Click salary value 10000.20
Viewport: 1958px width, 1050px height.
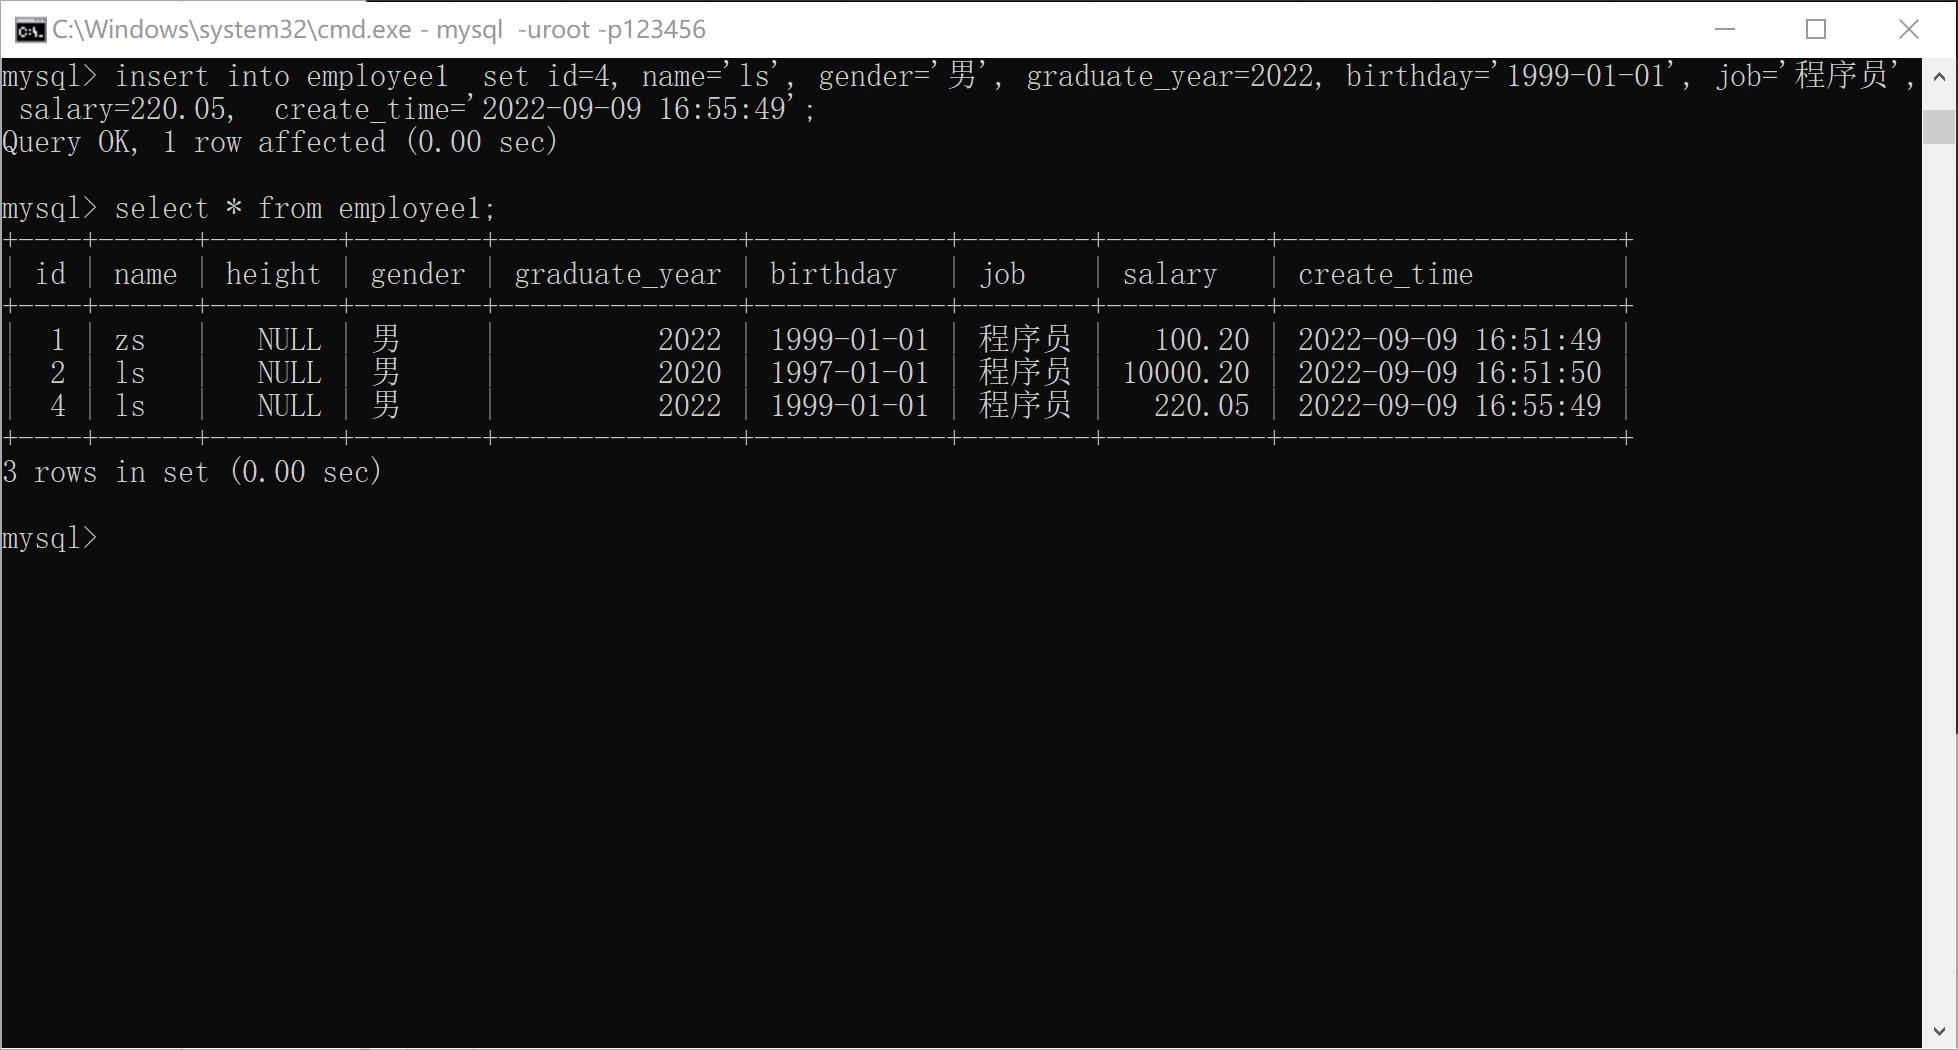pyautogui.click(x=1186, y=373)
